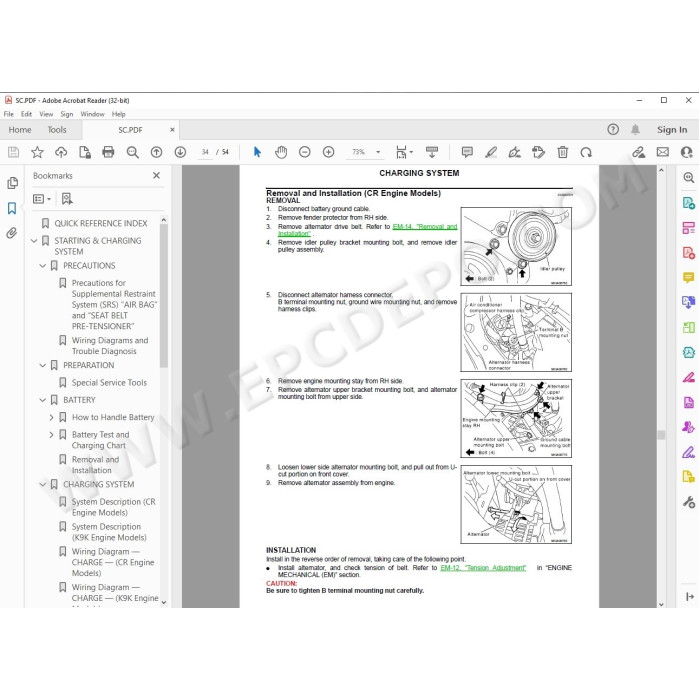The width and height of the screenshot is (700, 700).
Task: Click find current bookmark icon
Action: pyautogui.click(x=67, y=199)
